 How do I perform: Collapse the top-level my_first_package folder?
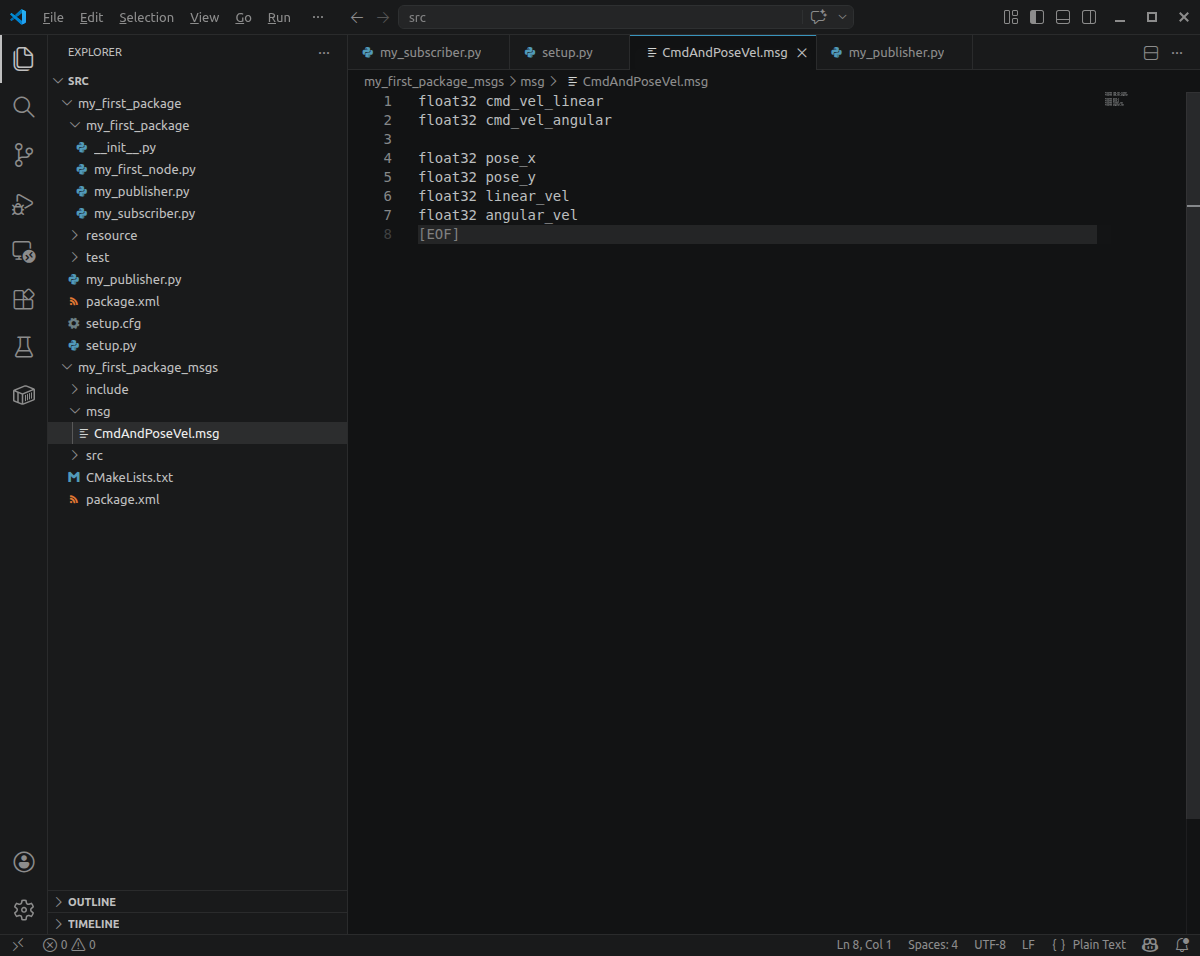click(68, 103)
